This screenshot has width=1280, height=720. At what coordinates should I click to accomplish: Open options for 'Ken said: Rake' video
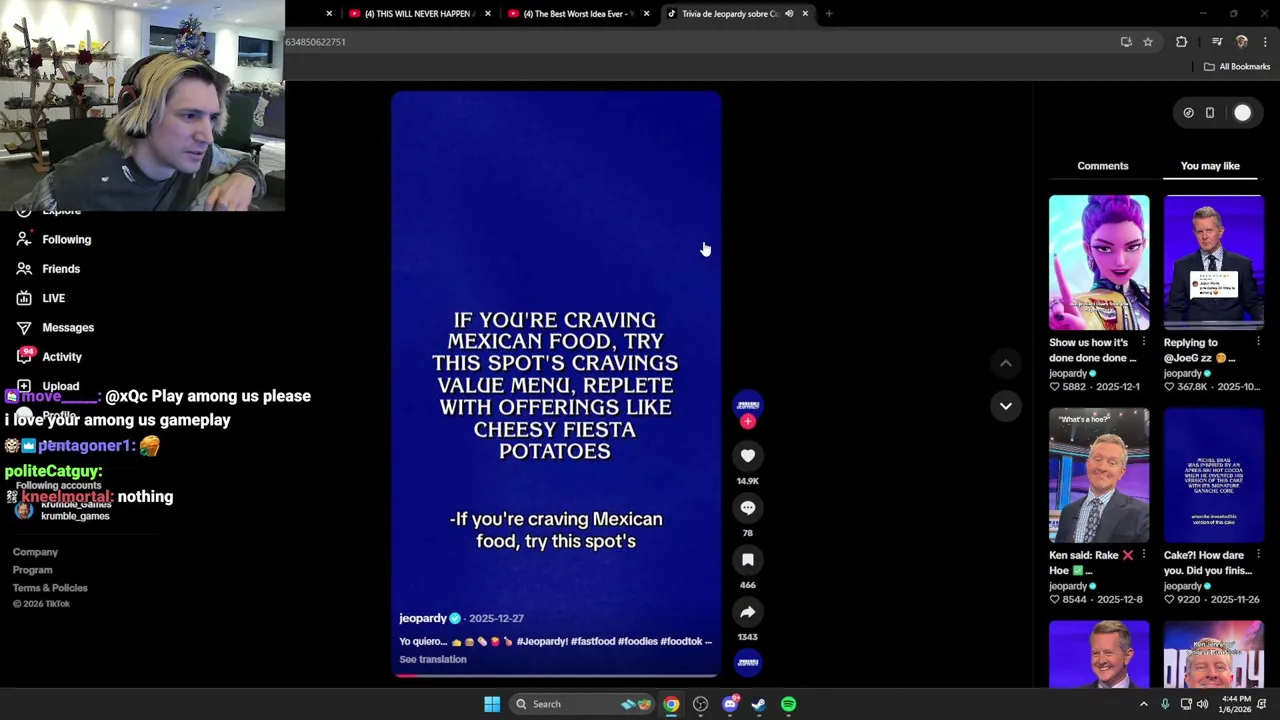coord(1144,555)
